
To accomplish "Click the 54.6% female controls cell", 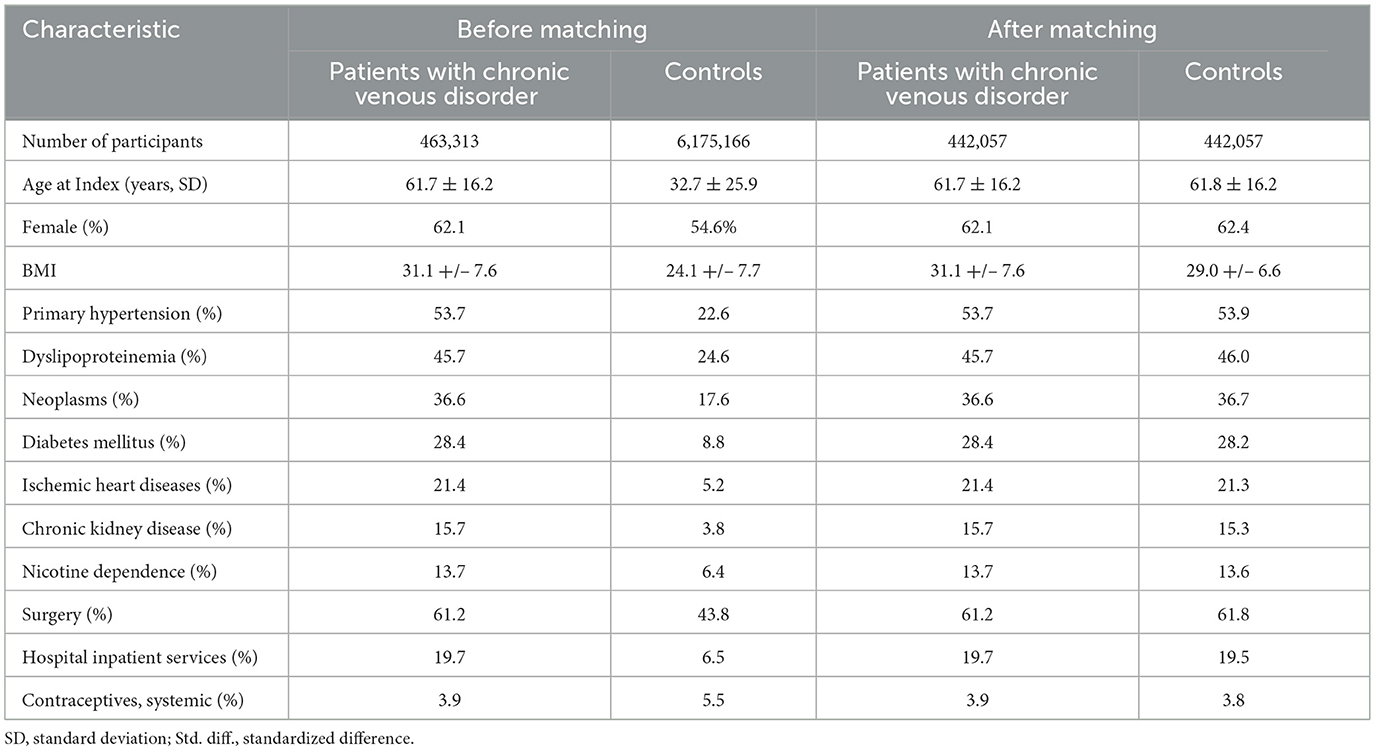I will (713, 228).
